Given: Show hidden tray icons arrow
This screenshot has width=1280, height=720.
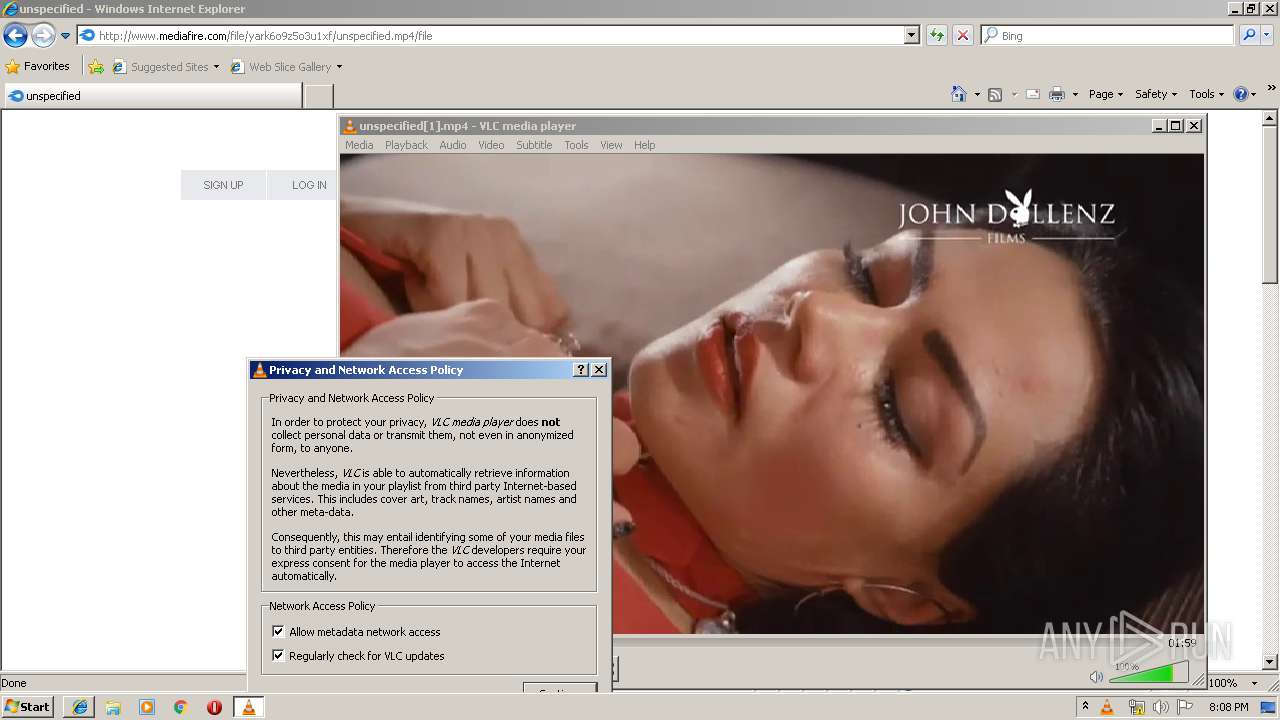Looking at the screenshot, I should pyautogui.click(x=1085, y=707).
